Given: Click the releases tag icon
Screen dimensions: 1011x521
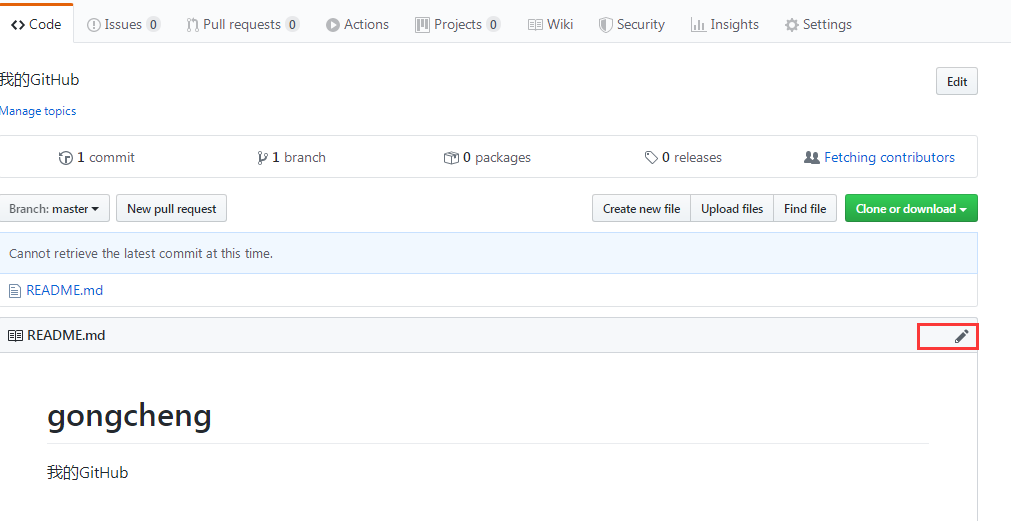Looking at the screenshot, I should pyautogui.click(x=651, y=157).
